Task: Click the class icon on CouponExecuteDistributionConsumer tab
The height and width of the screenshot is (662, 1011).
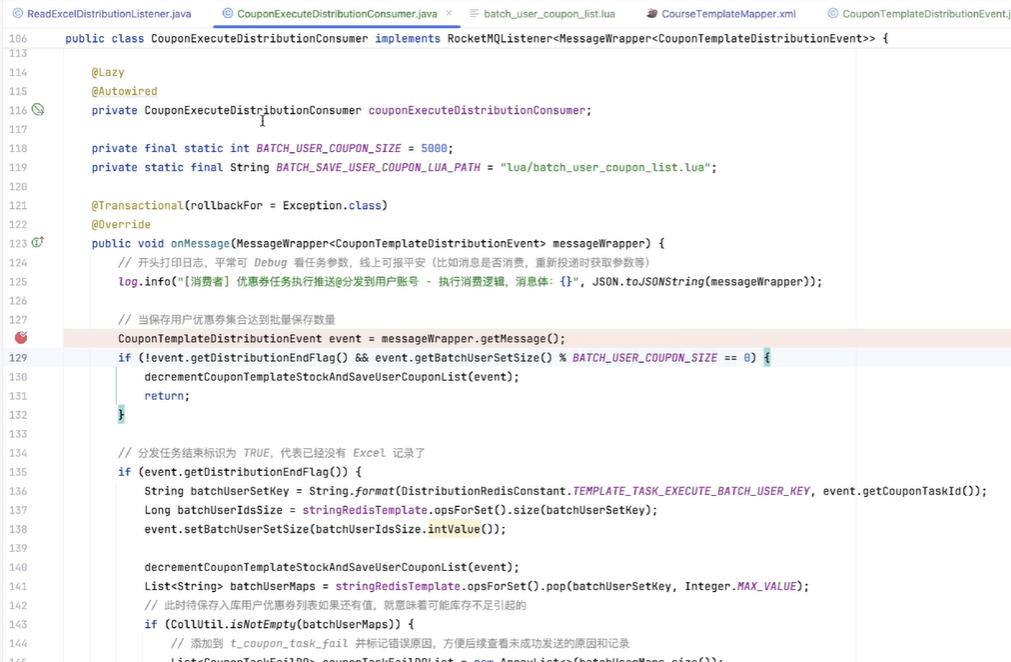Action: tap(227, 14)
